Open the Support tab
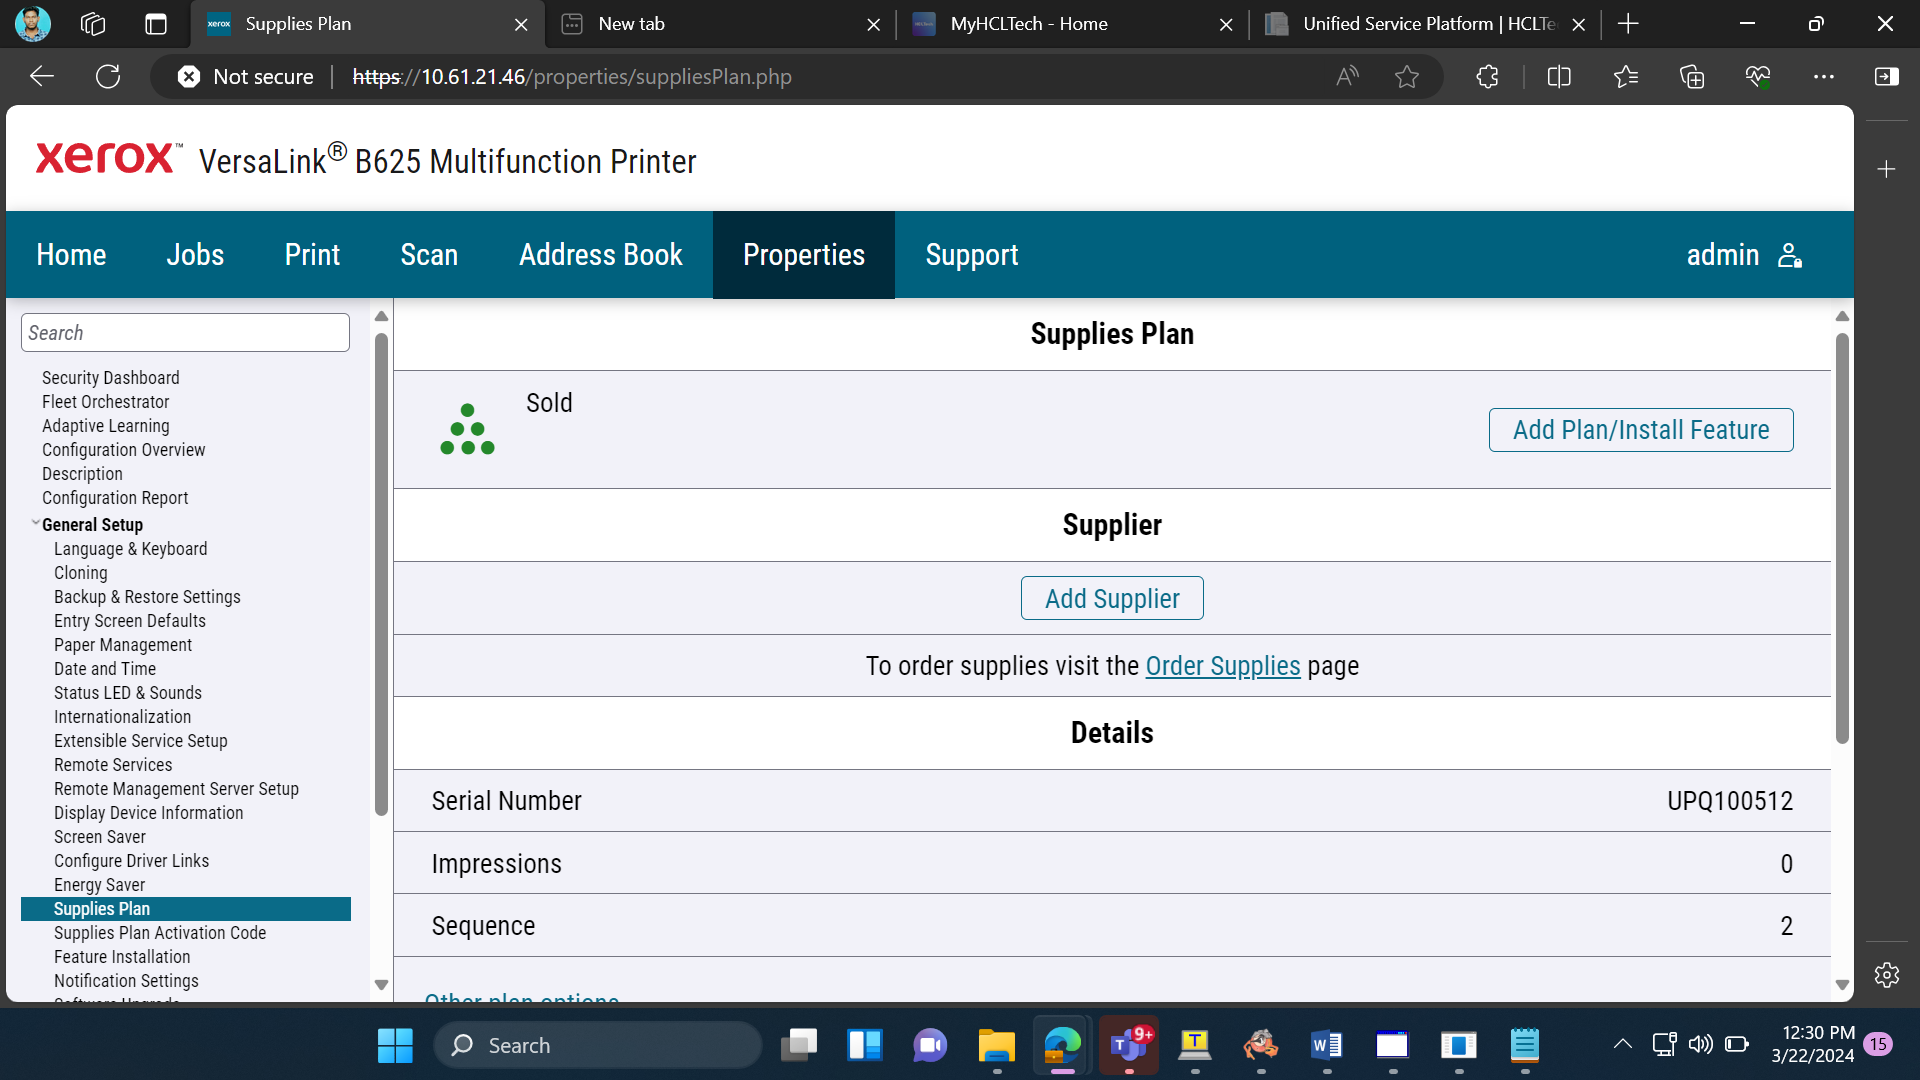Viewport: 1920px width, 1080px height. point(971,255)
